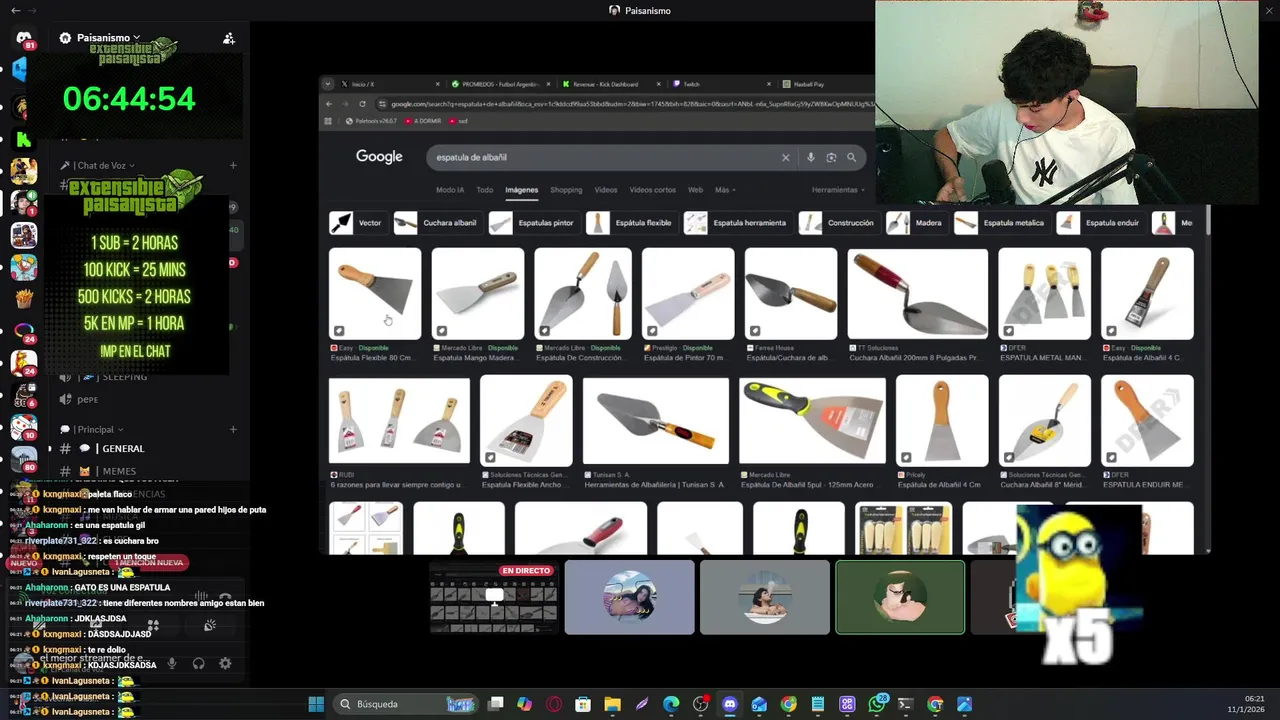Screen dimensions: 1280x720
Task: Filter images by Espátula flexible chip
Action: [630, 223]
